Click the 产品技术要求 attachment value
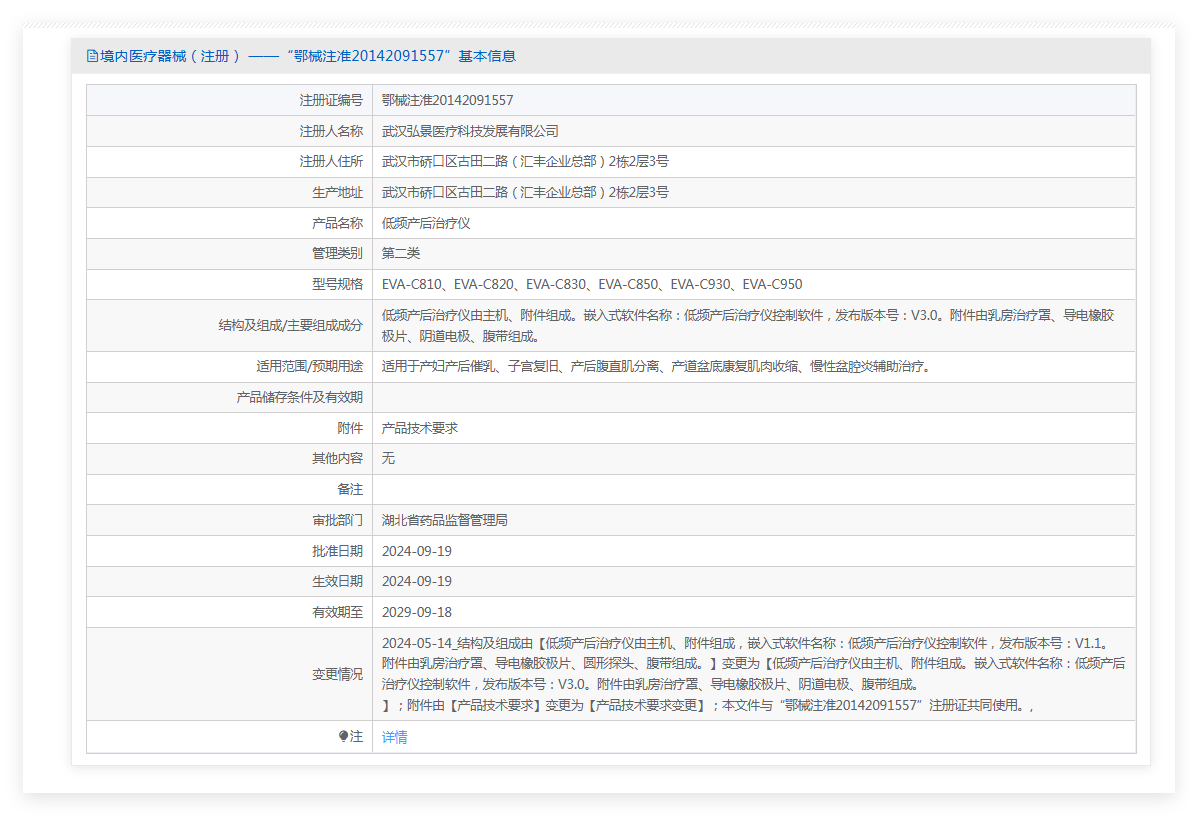This screenshot has height=816, width=1198. (419, 428)
